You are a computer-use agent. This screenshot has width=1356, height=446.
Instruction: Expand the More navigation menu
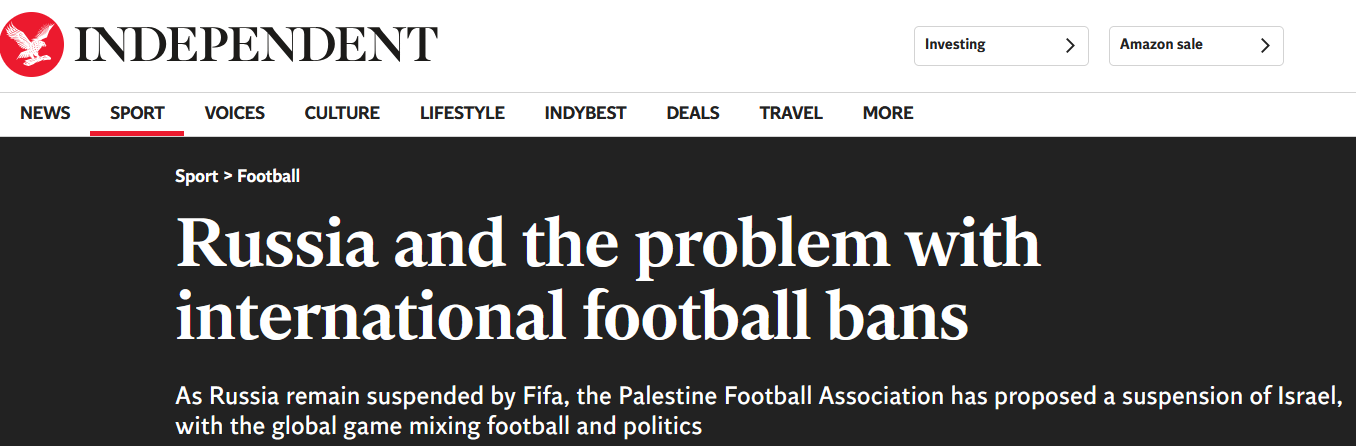pos(888,113)
